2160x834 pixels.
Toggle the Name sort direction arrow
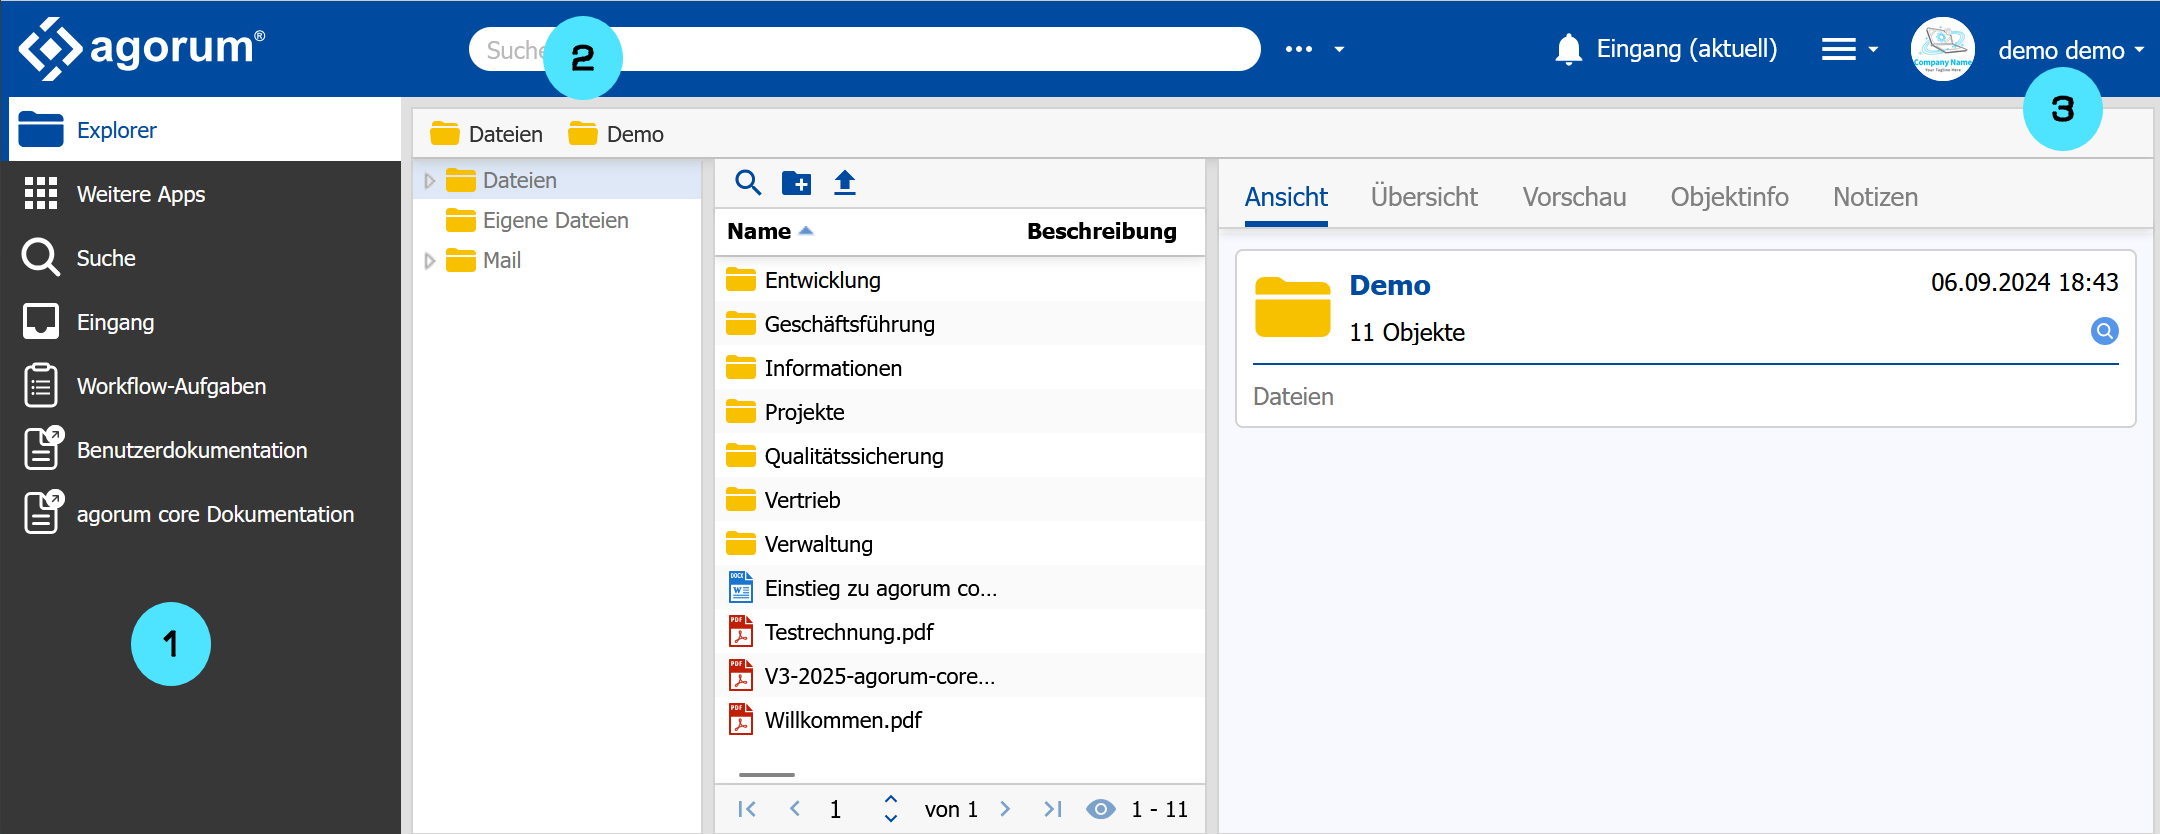pos(806,231)
